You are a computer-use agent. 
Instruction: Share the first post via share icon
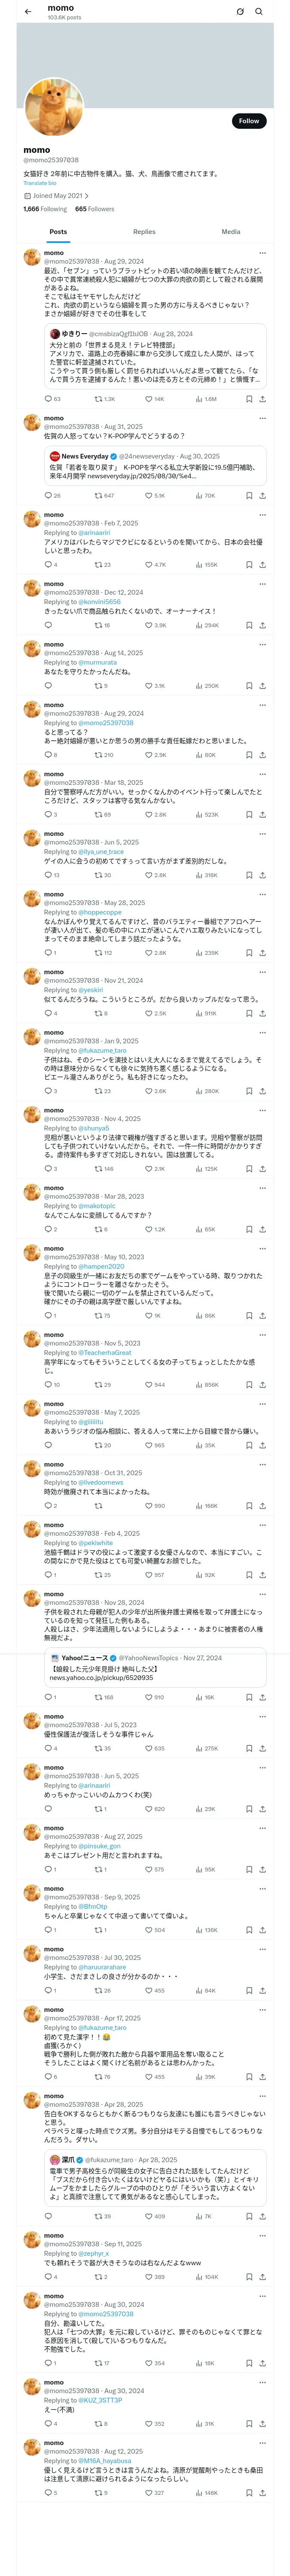262,399
